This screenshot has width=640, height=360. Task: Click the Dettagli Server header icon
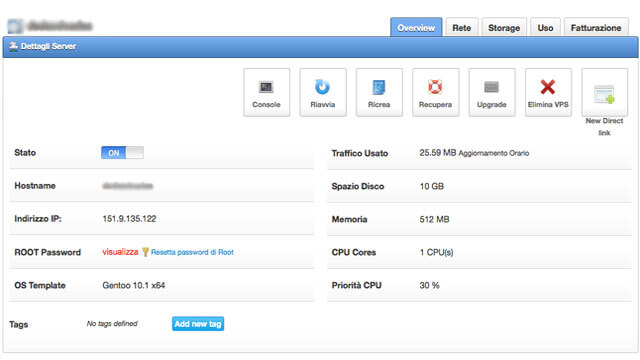click(x=13, y=46)
